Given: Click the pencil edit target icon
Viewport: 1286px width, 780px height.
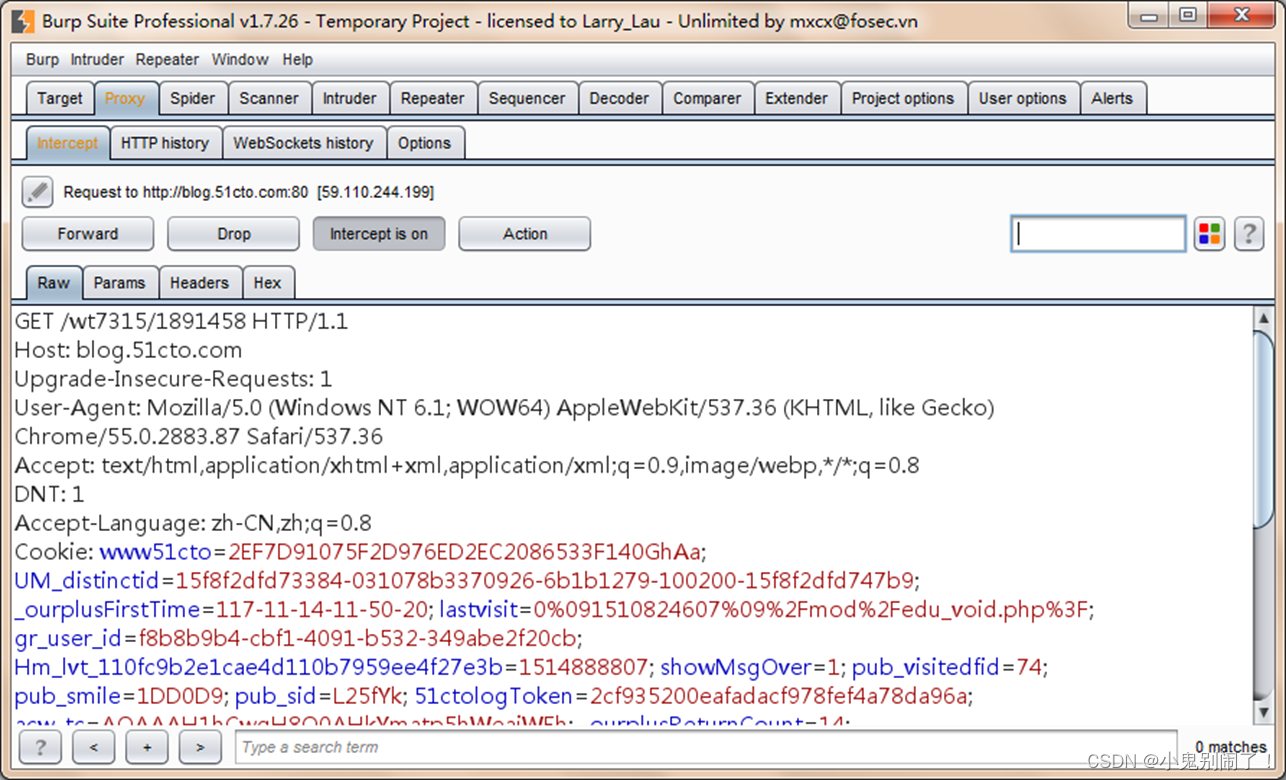Looking at the screenshot, I should [x=37, y=191].
